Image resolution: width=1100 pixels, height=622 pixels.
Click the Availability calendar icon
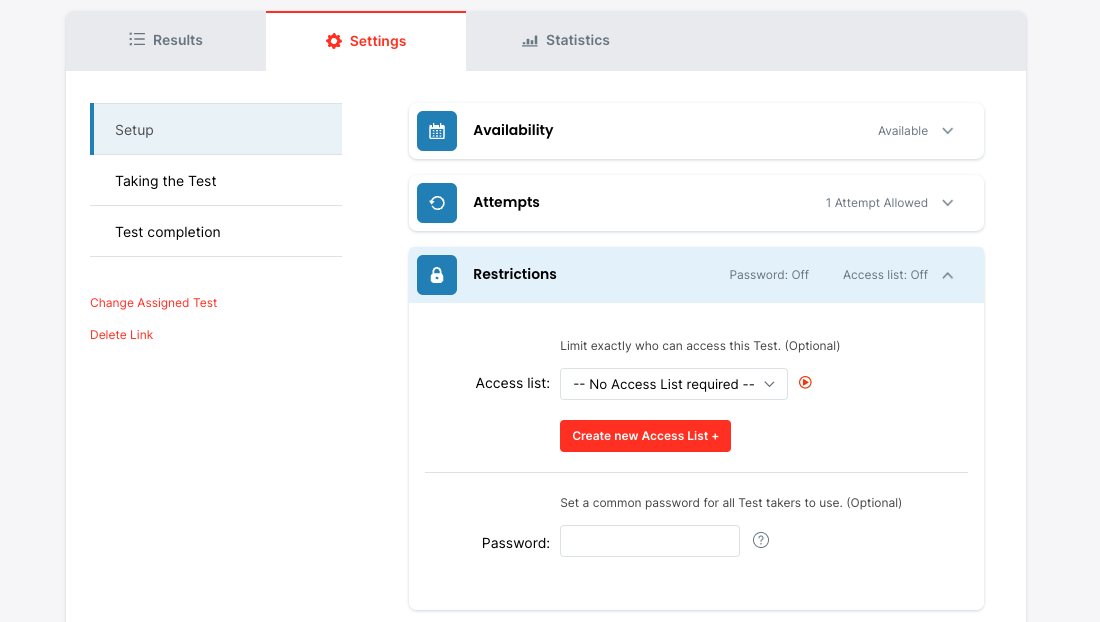coord(437,131)
